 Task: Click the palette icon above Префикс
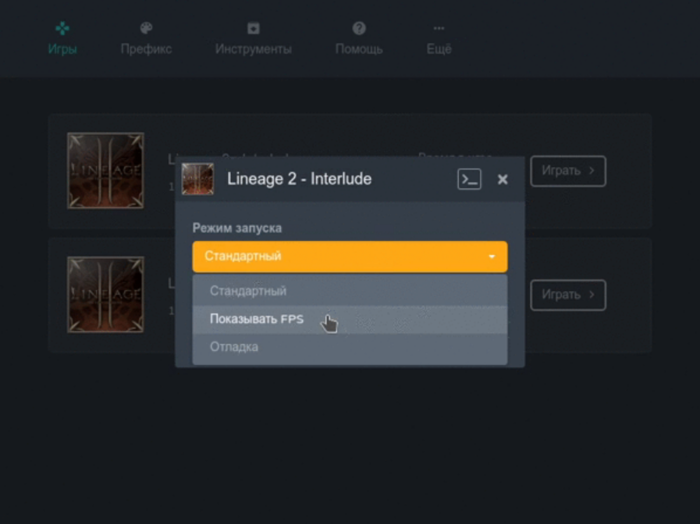click(146, 28)
